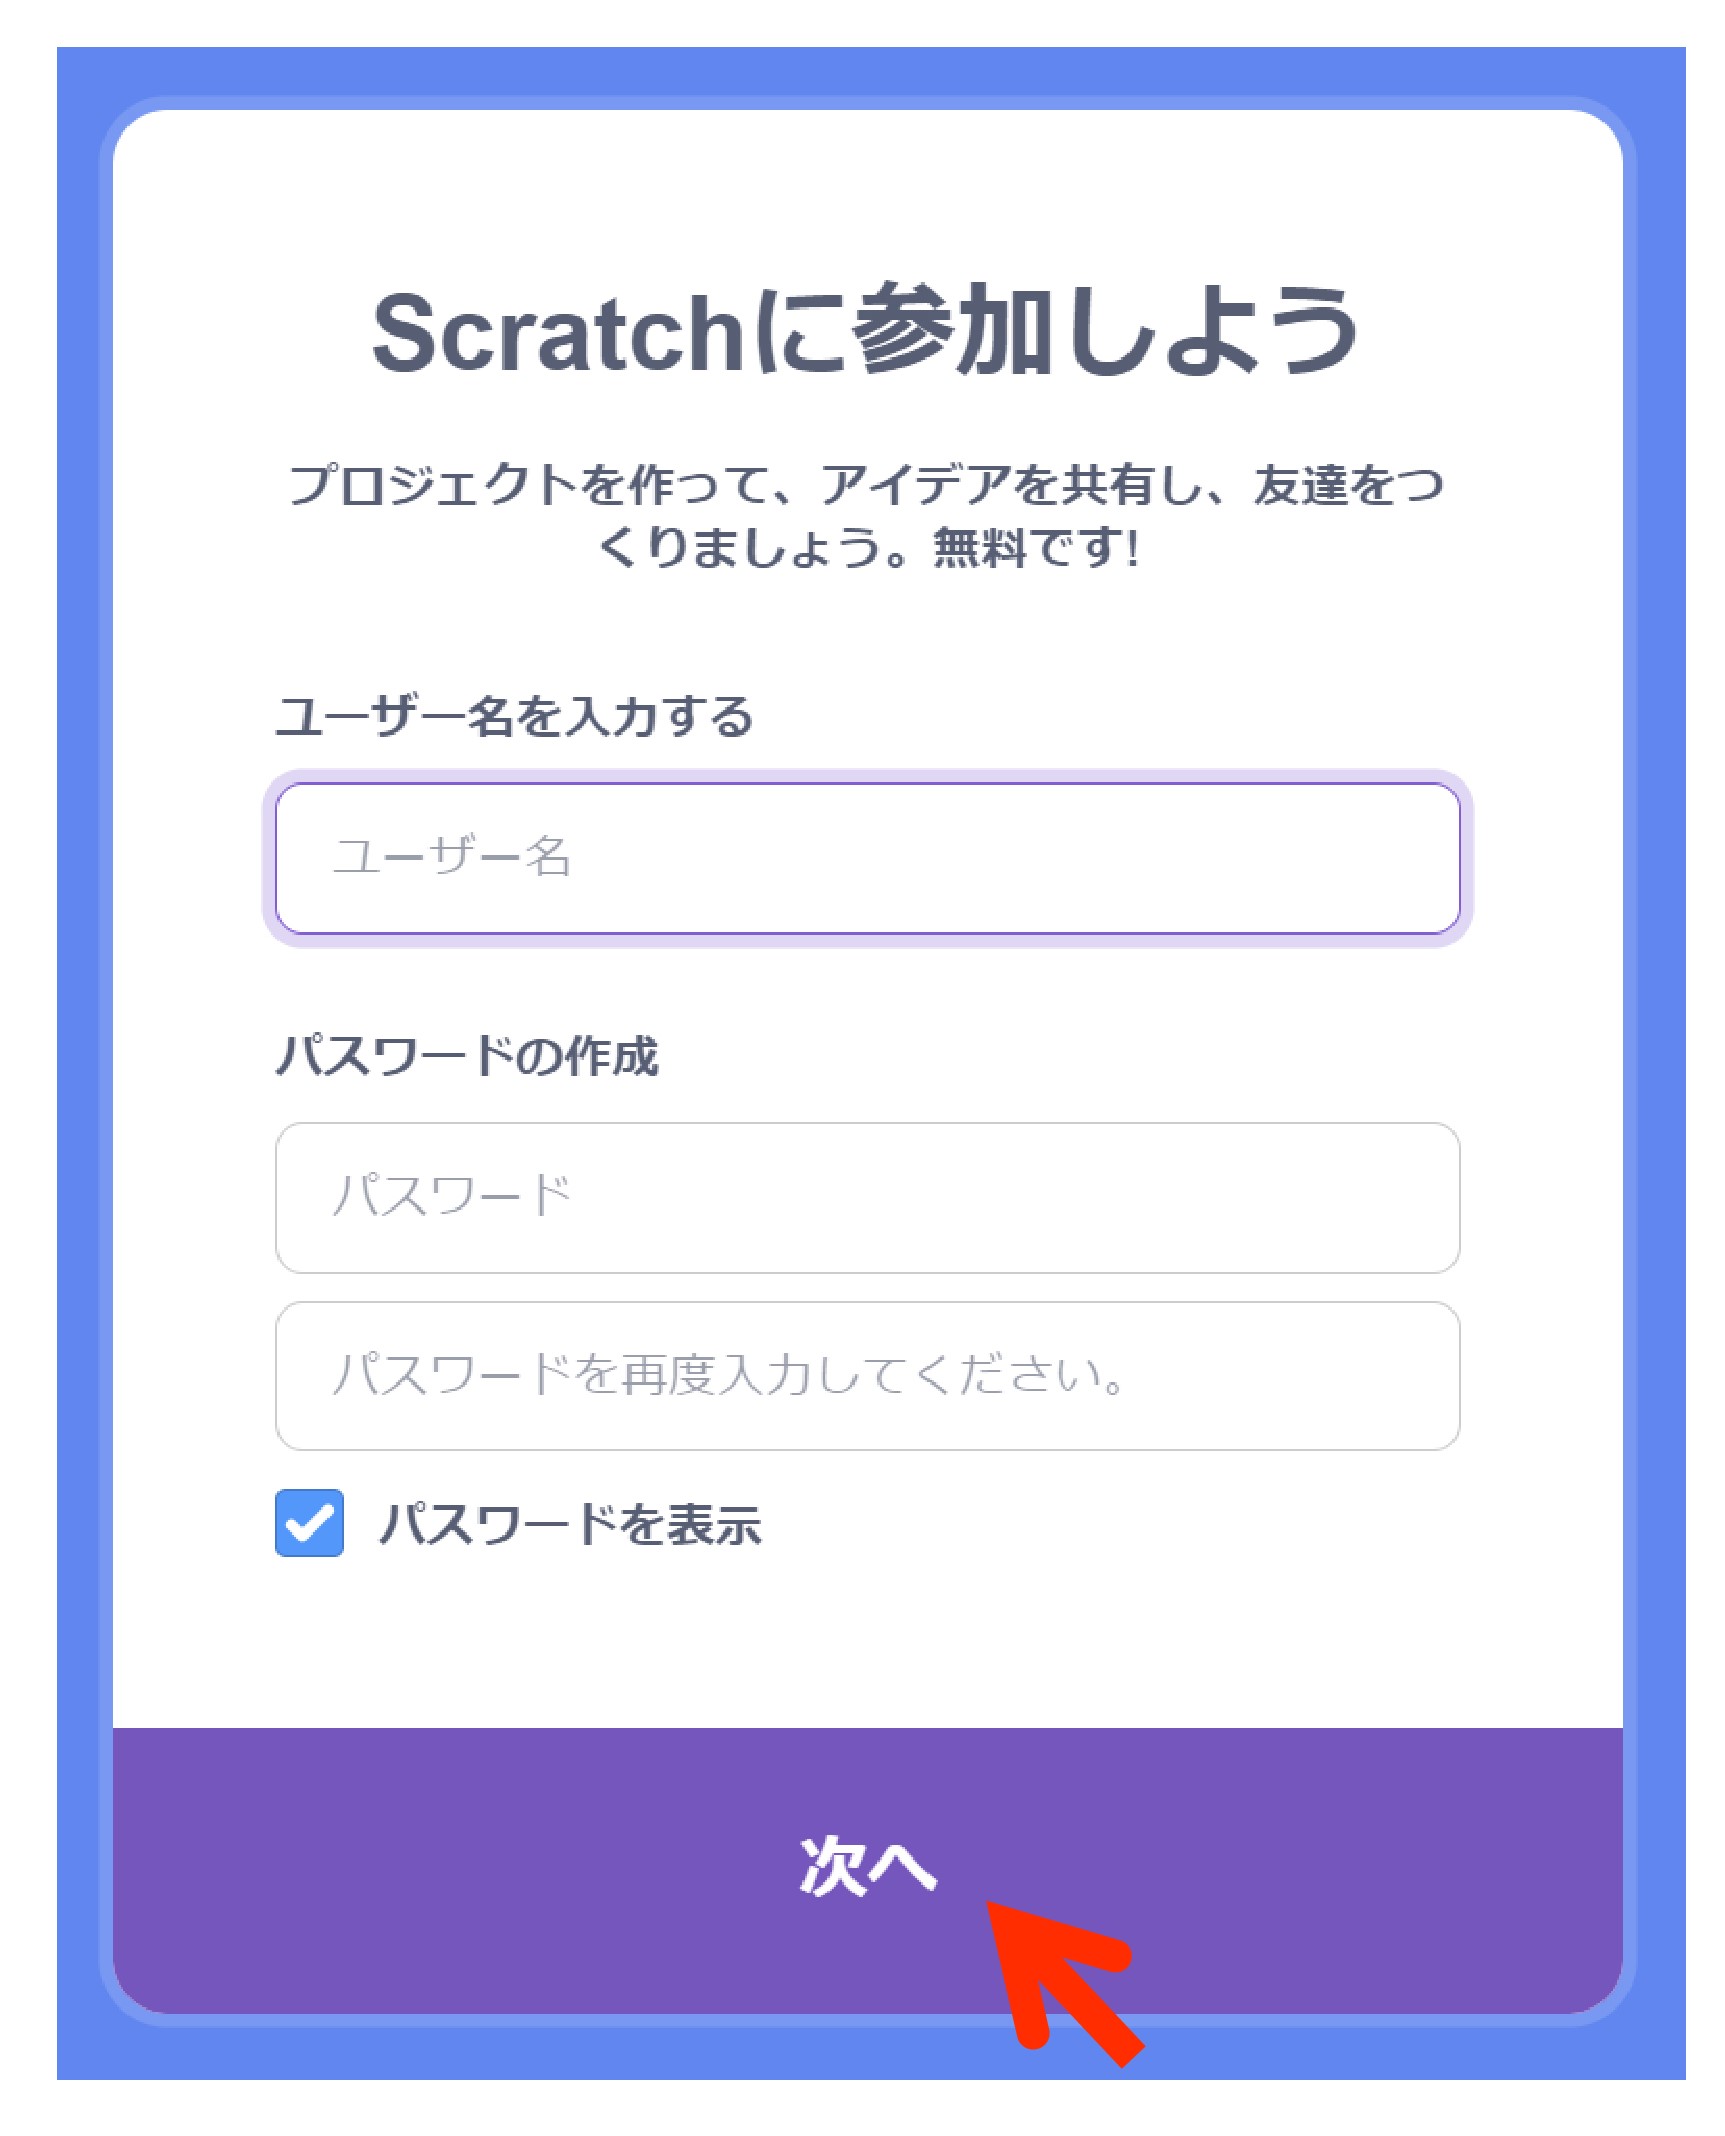
Task: Click the パスワードを表示 label text
Action: click(x=570, y=1525)
